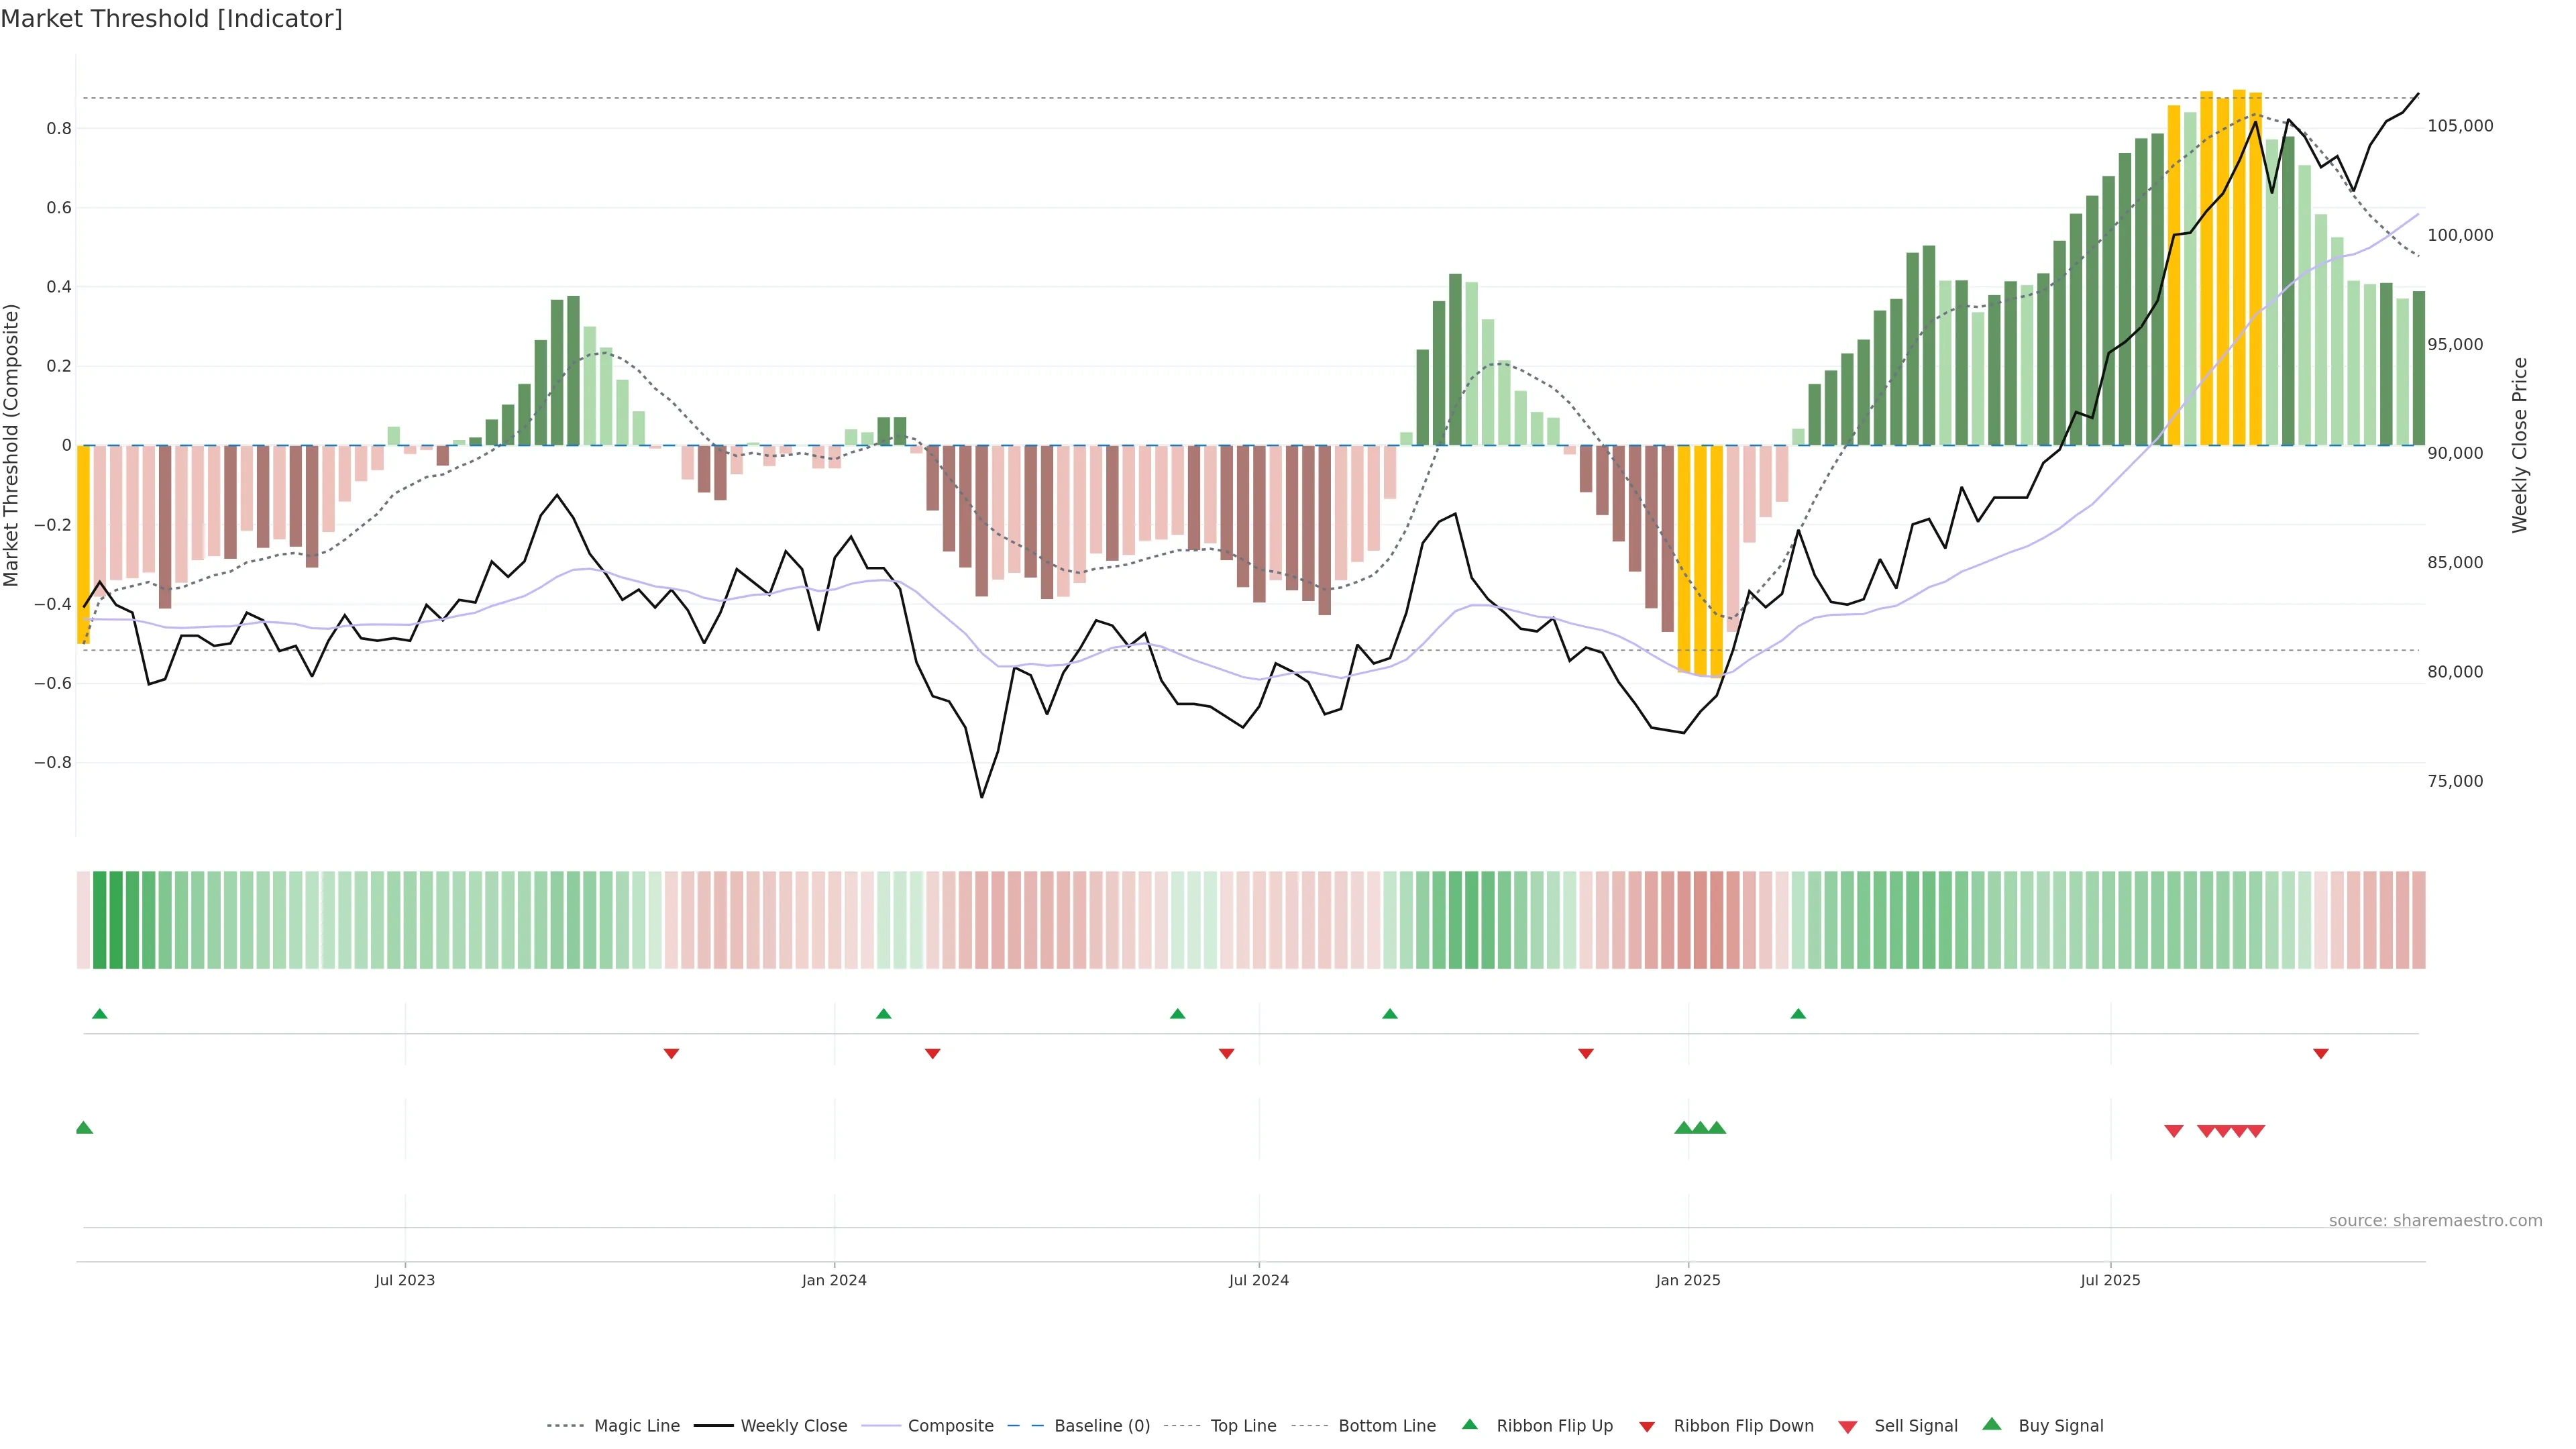Toggle the Composite legend entry
Viewport: 2576px width, 1449px height.
click(950, 1426)
